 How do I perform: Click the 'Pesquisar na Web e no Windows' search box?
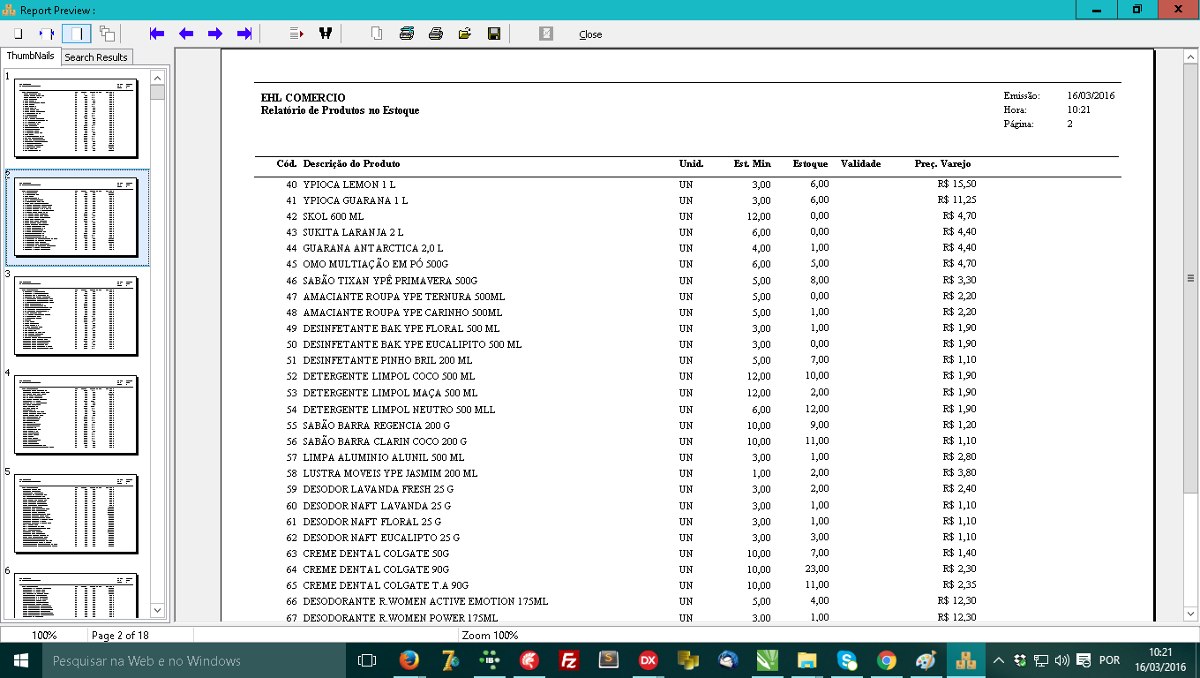point(192,660)
